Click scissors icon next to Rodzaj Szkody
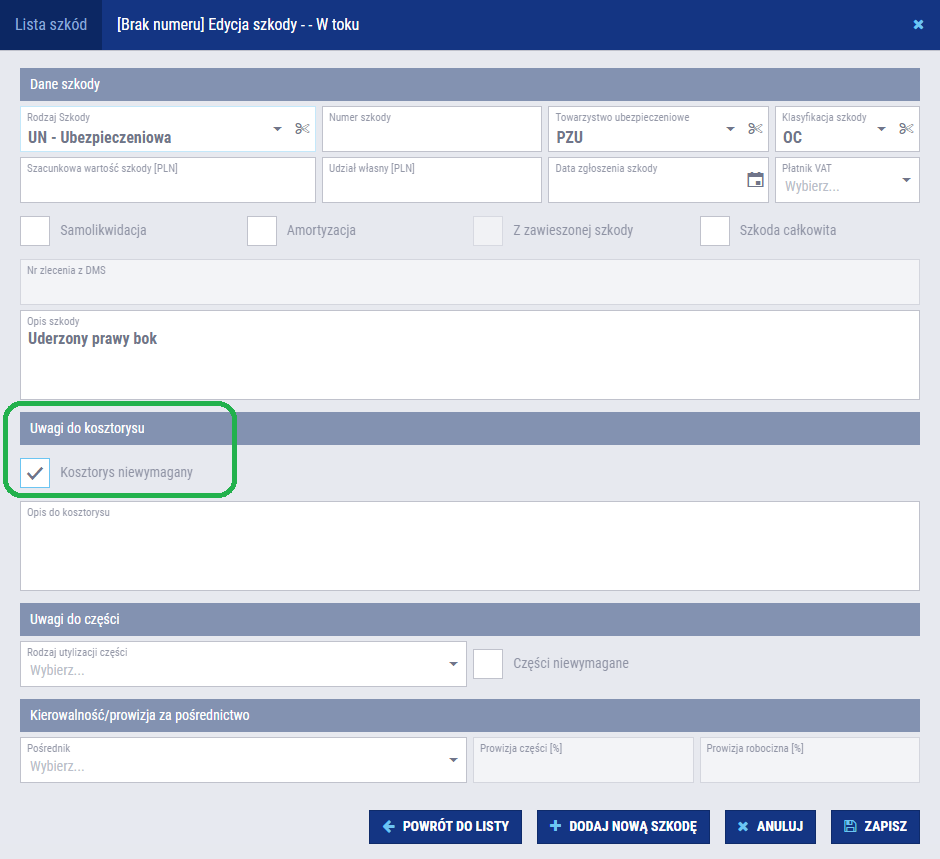Viewport: 940px width, 859px height. (x=302, y=129)
